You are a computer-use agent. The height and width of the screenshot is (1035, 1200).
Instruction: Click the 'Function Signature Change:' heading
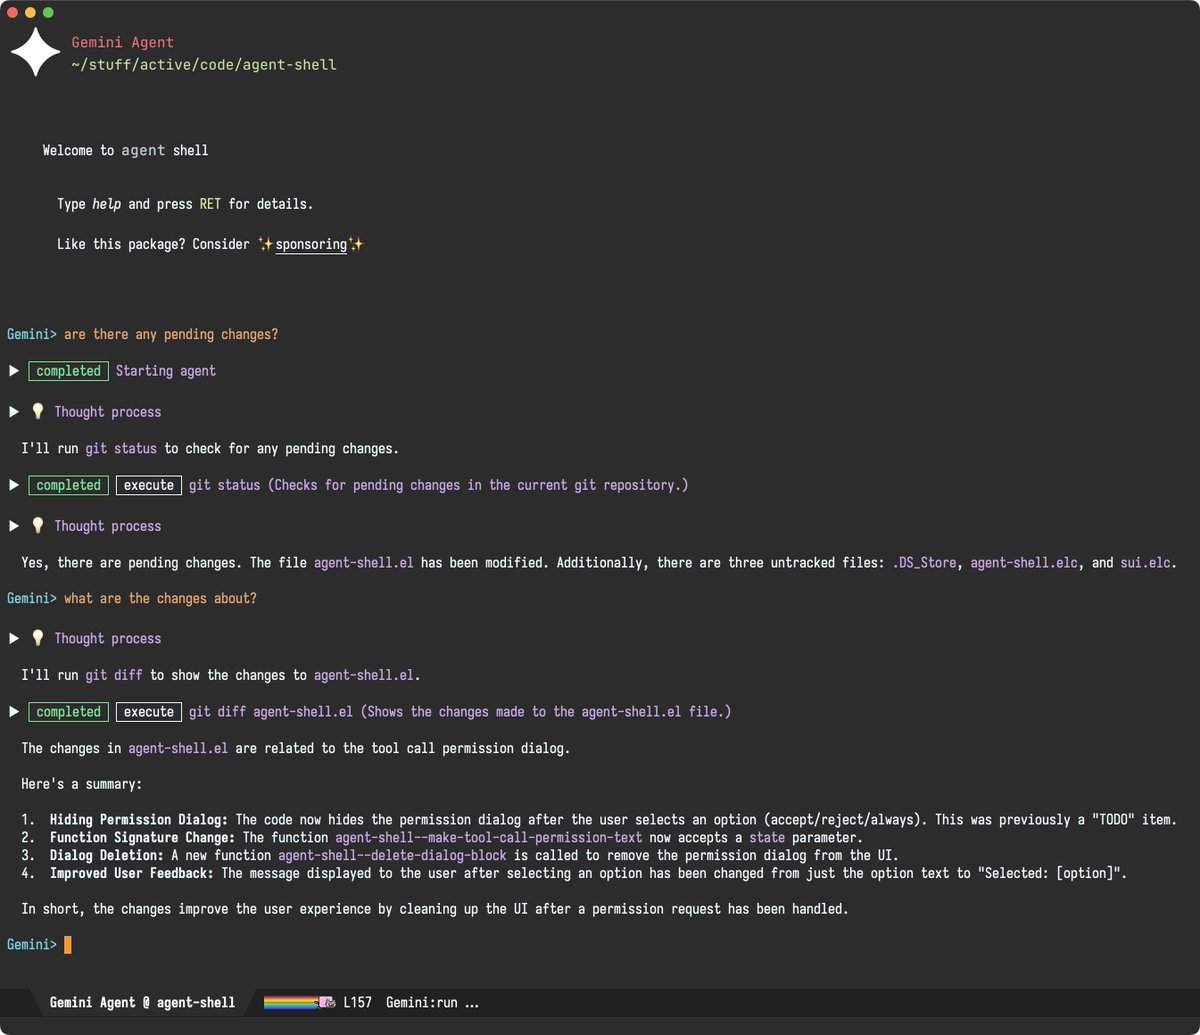tap(143, 837)
